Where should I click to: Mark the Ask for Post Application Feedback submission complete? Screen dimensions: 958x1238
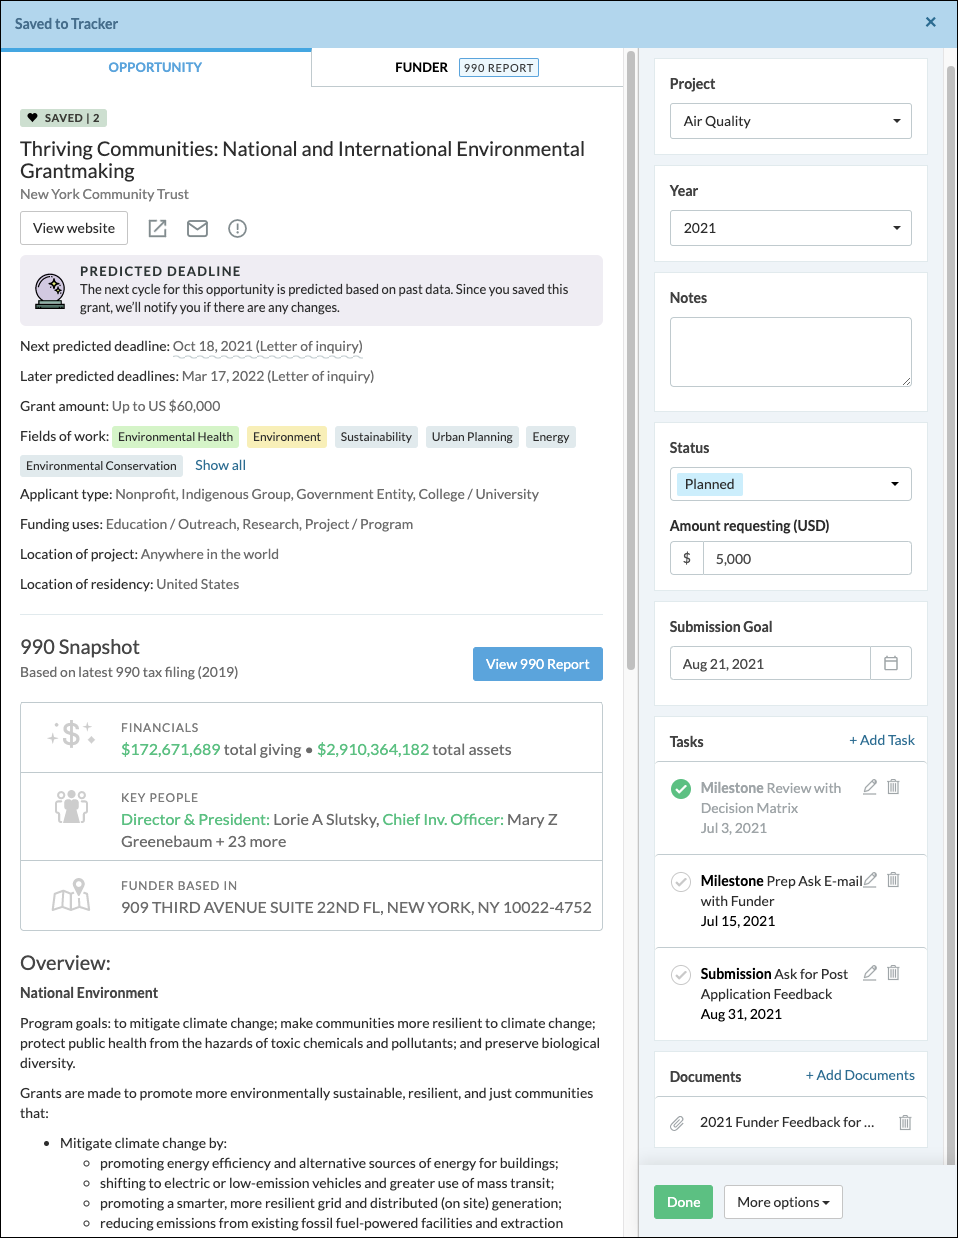681,974
